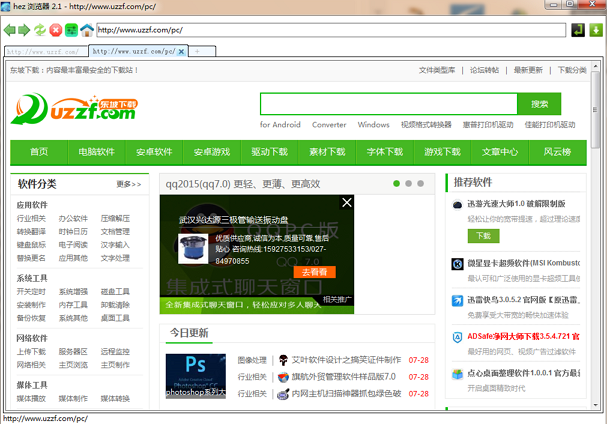Open the 文章中心 navigation item
The height and width of the screenshot is (424, 607).
[x=500, y=152]
